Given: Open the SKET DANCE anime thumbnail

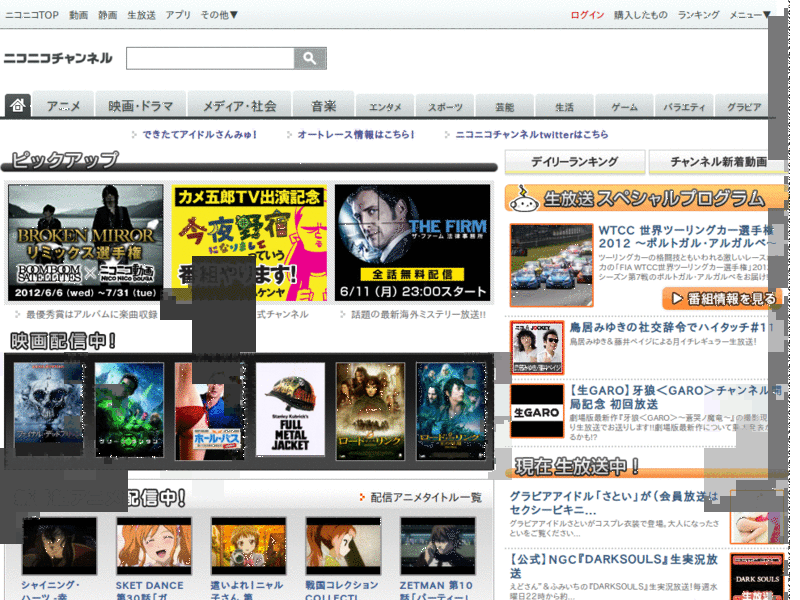Looking at the screenshot, I should [154, 546].
